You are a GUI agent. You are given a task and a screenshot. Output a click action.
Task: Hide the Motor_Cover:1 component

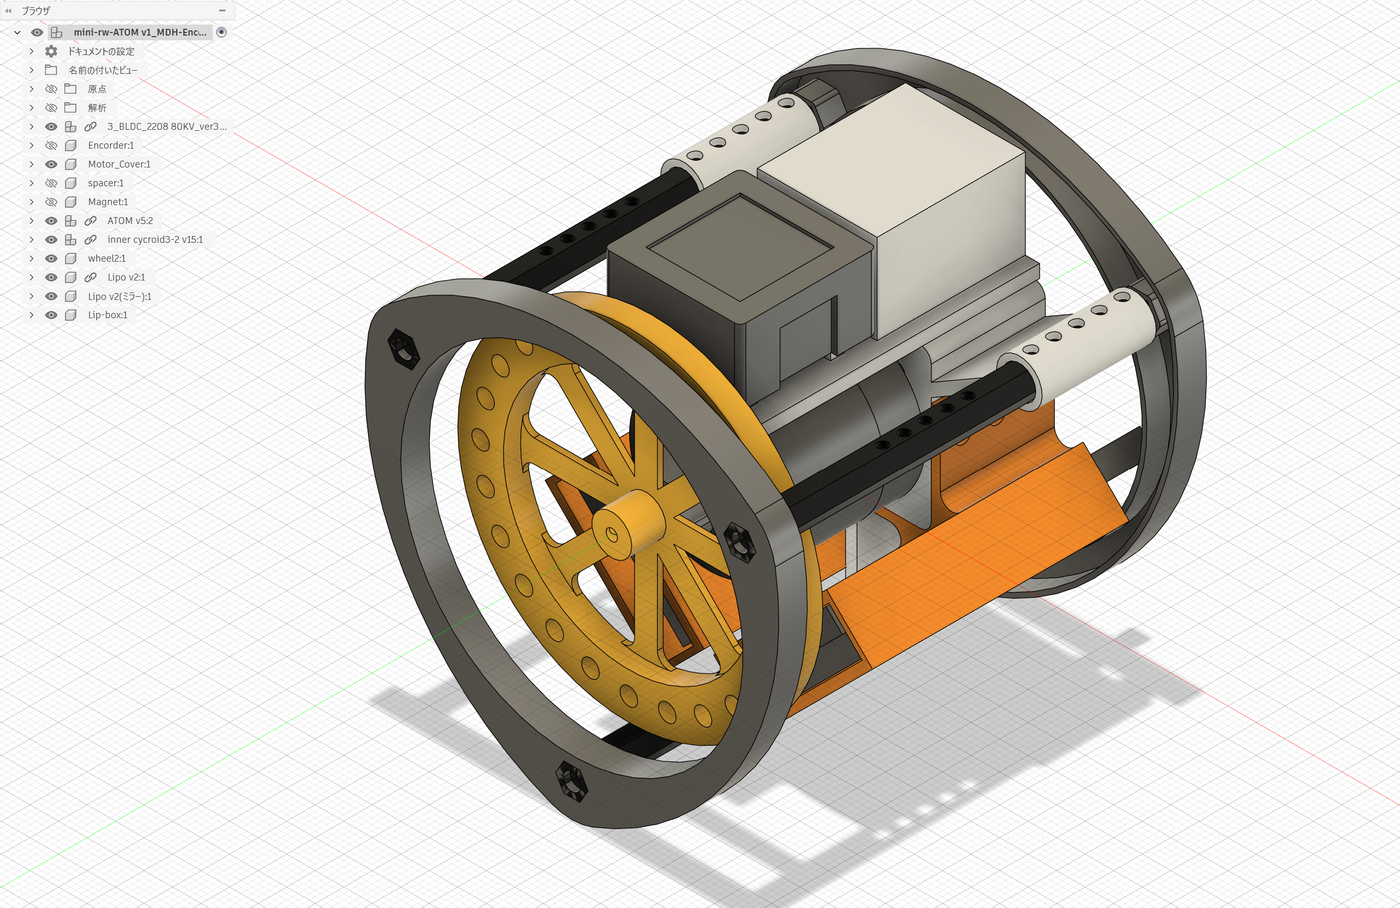51,164
